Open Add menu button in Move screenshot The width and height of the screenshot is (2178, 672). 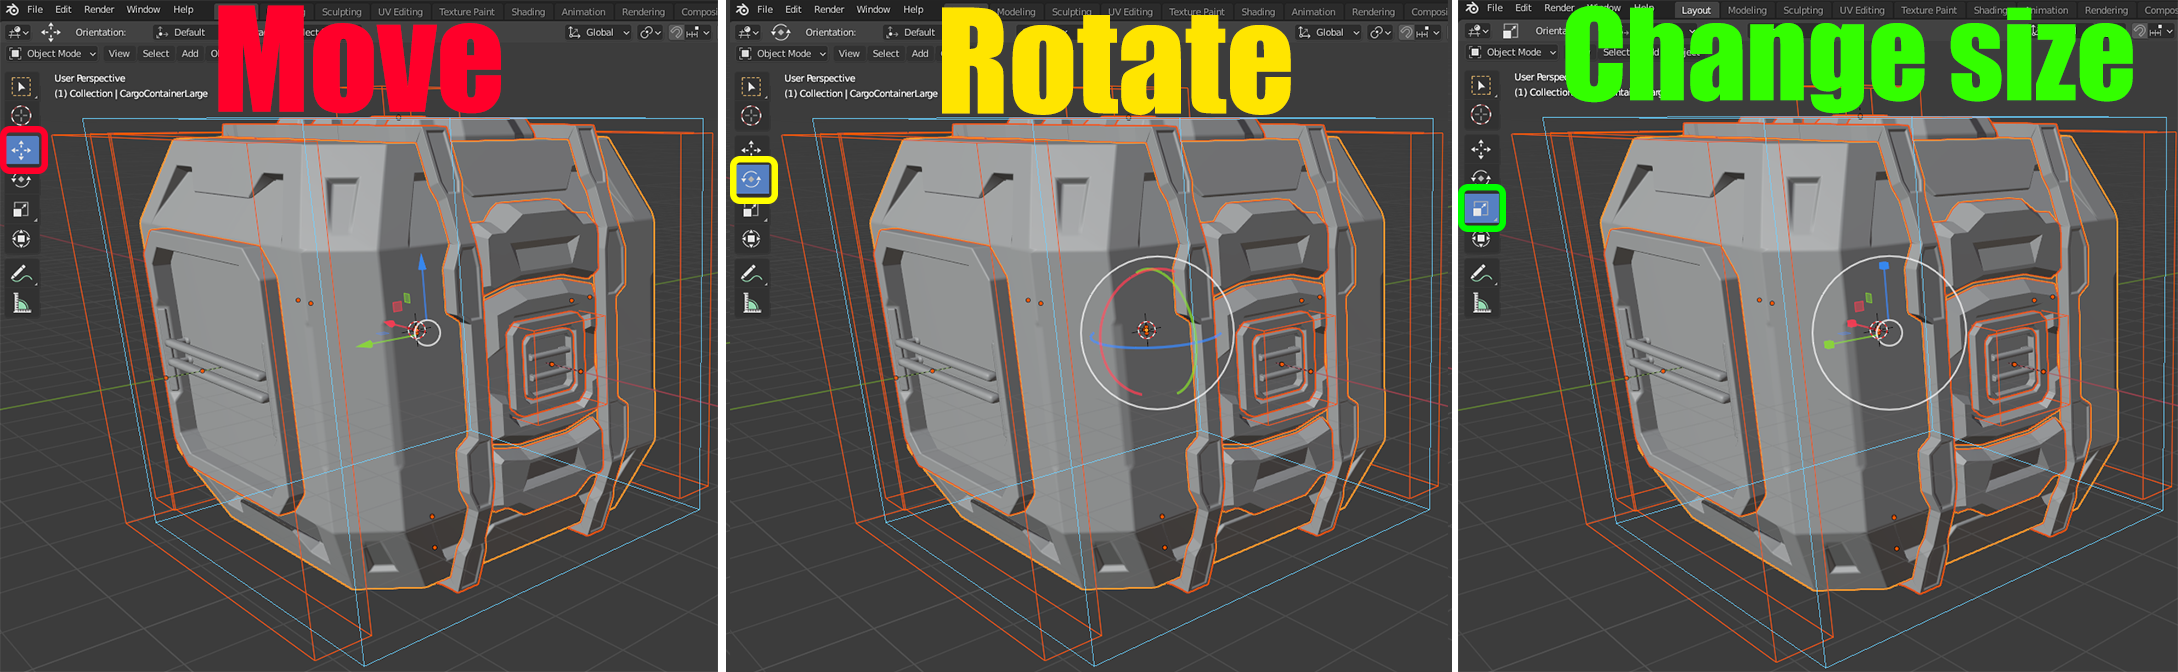pos(190,53)
